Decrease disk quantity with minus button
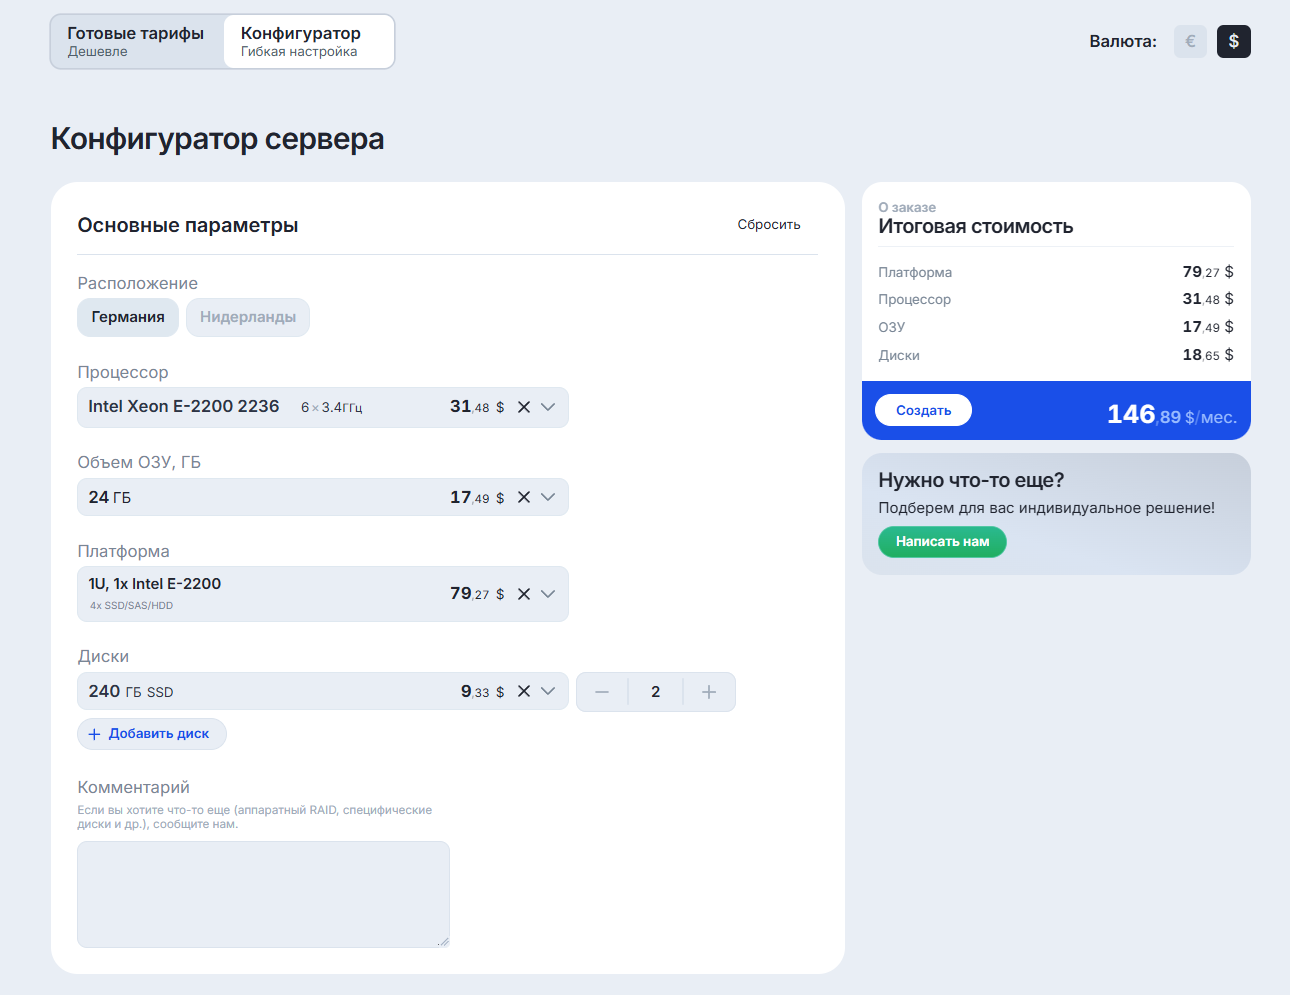 (x=602, y=692)
